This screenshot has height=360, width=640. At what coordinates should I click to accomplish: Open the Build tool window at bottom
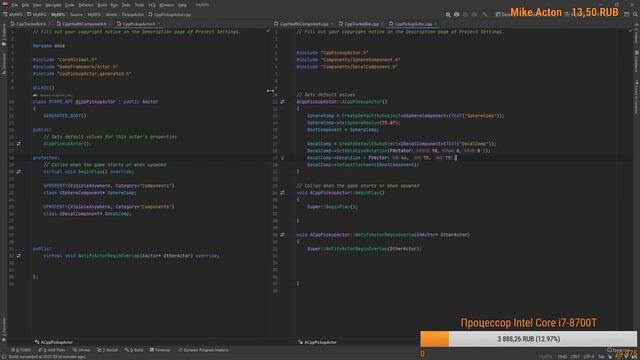click(x=134, y=350)
